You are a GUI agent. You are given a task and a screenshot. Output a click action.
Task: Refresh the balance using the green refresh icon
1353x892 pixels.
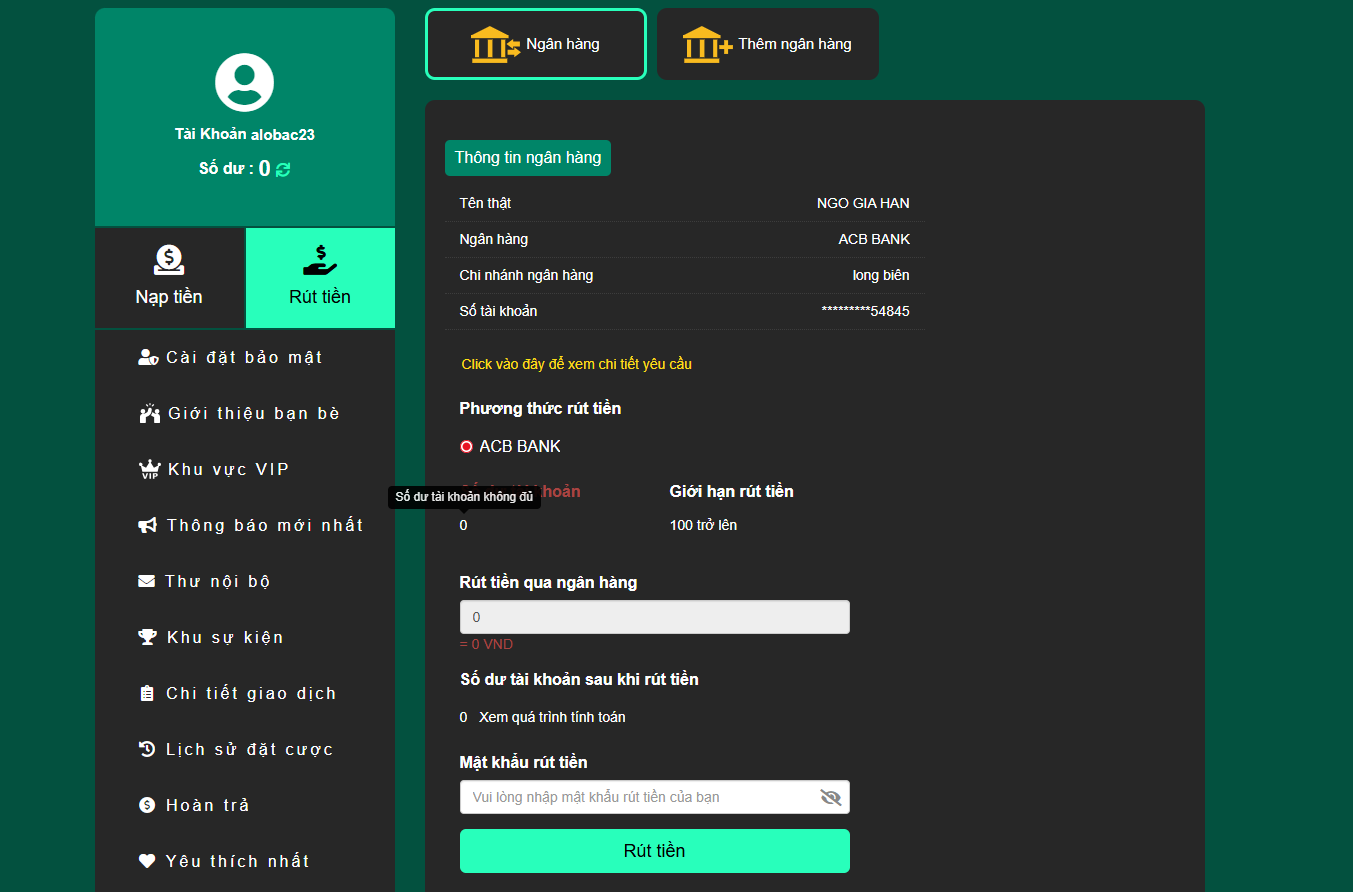282,168
